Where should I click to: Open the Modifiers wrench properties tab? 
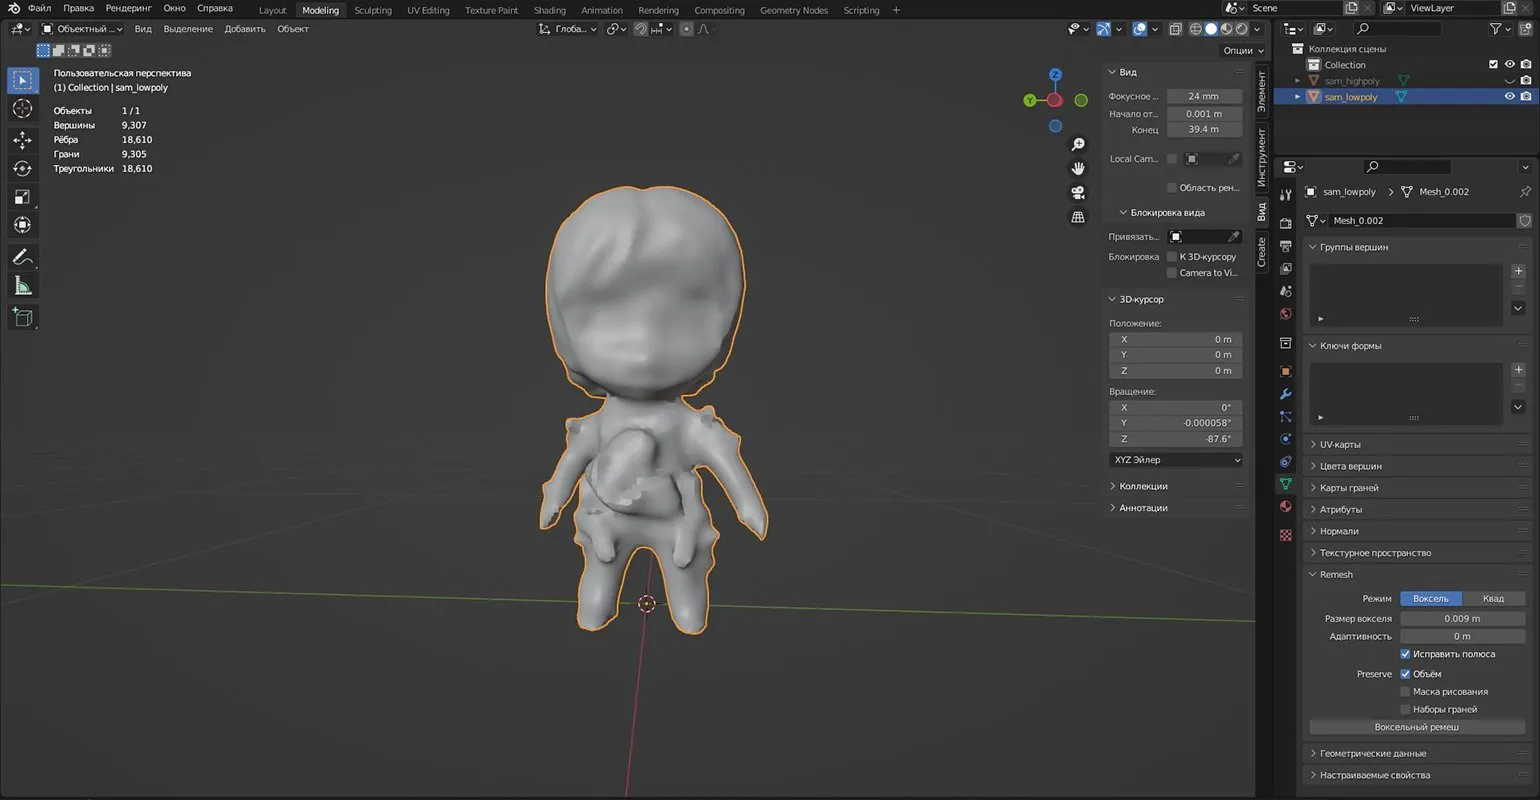point(1286,394)
